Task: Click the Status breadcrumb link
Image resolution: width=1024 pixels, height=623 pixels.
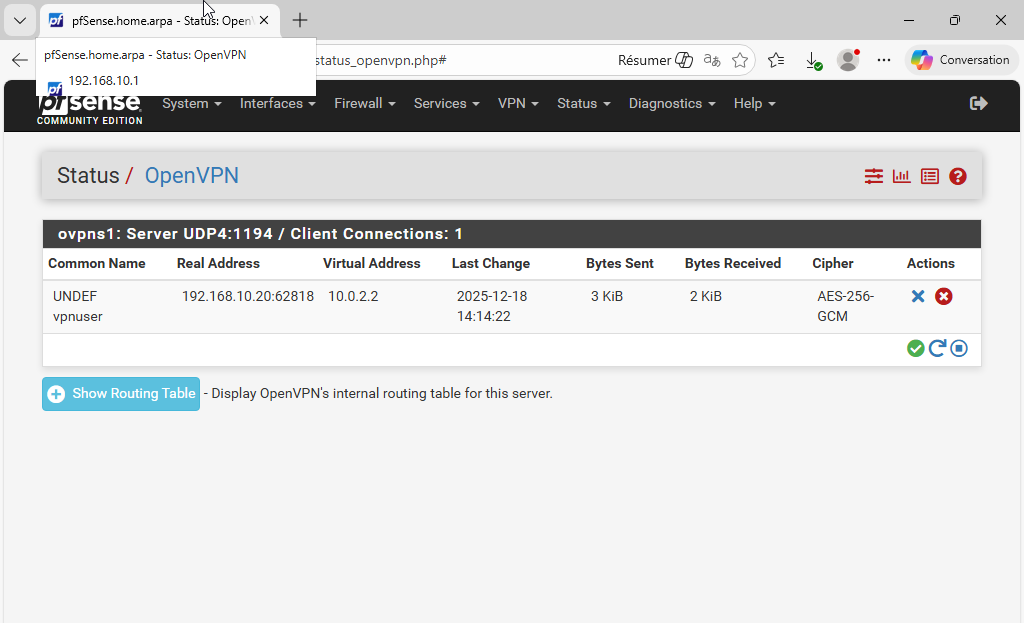Action: (x=88, y=176)
